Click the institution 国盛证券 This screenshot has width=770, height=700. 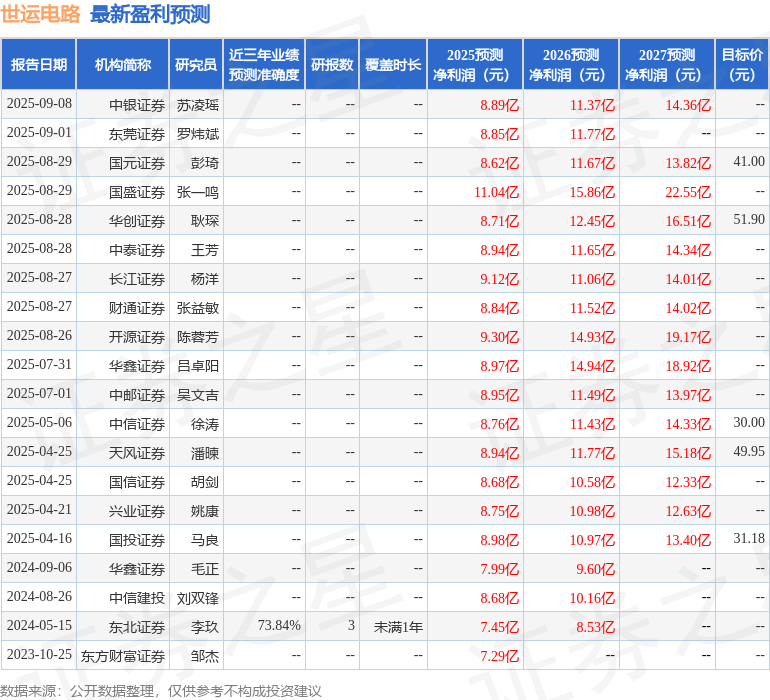pos(137,192)
